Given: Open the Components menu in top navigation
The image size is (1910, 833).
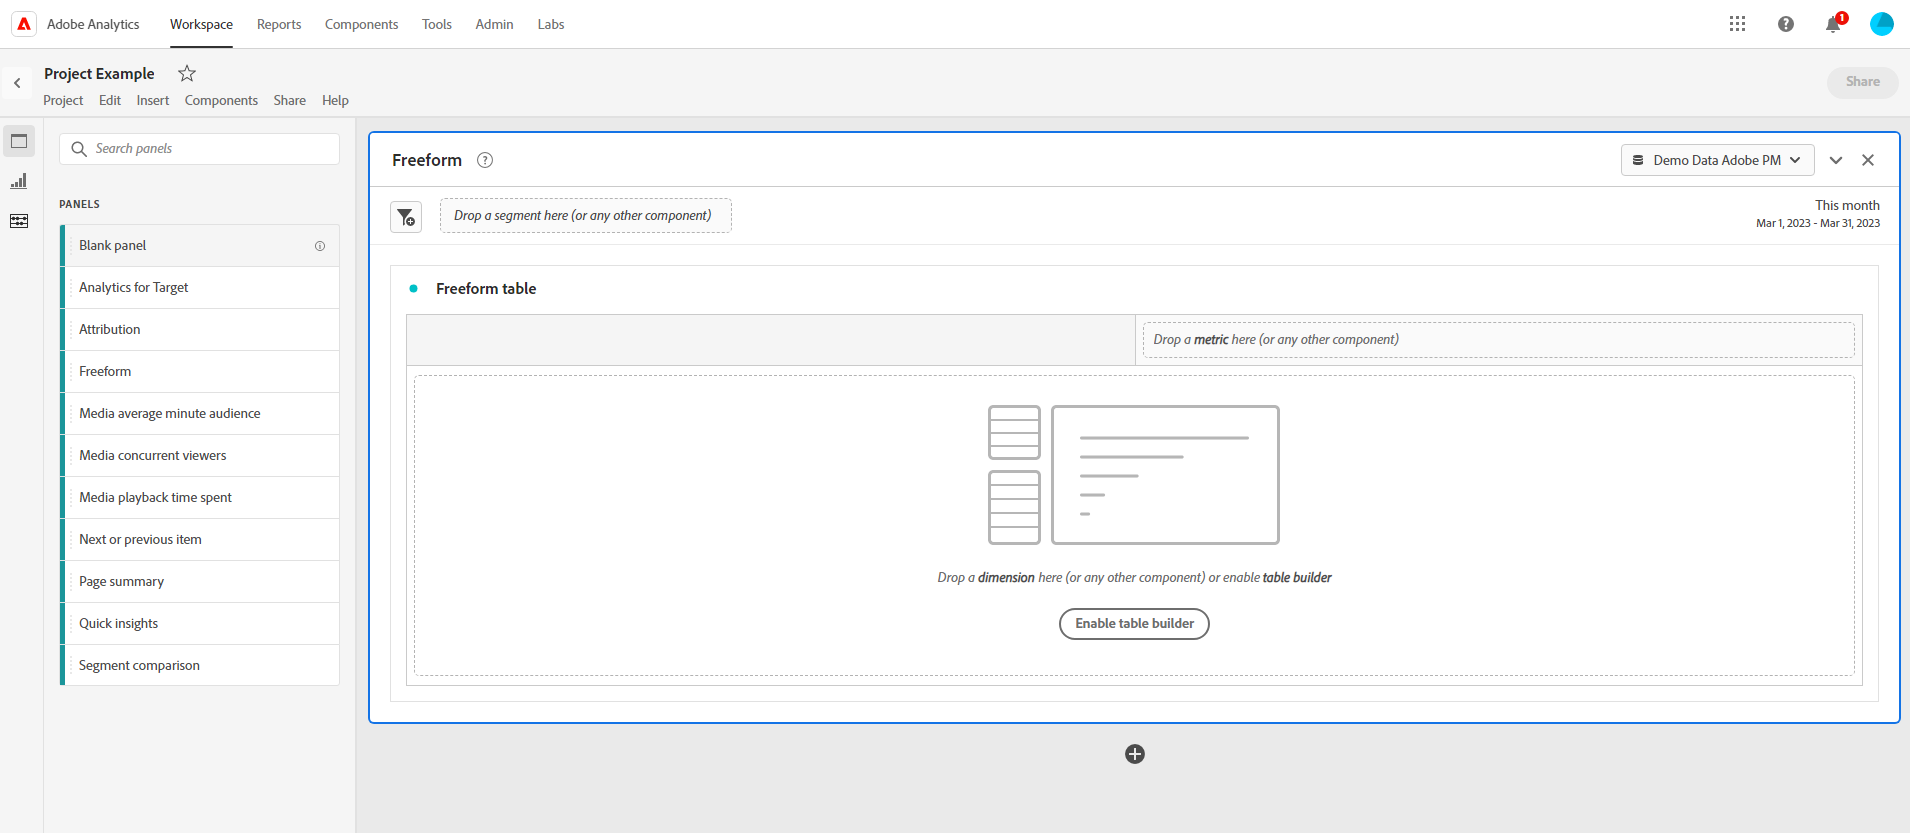Looking at the screenshot, I should click(x=361, y=24).
